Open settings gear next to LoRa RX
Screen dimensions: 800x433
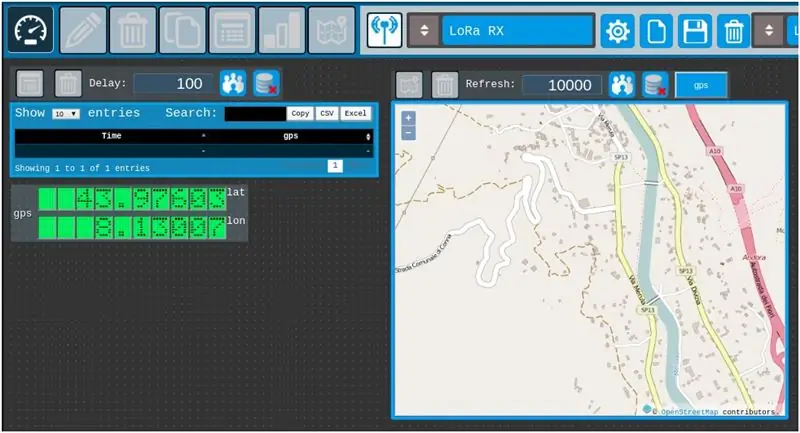(617, 31)
